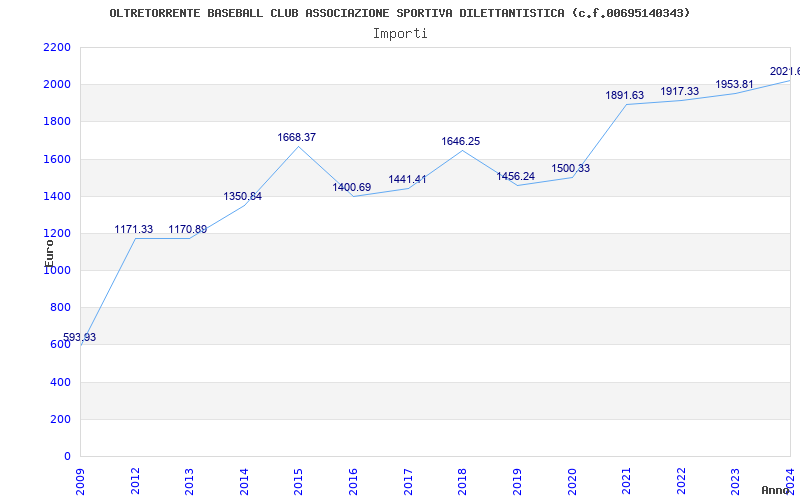This screenshot has height=500, width=800.
Task: Click the Importi chart subtitle
Action: (400, 34)
